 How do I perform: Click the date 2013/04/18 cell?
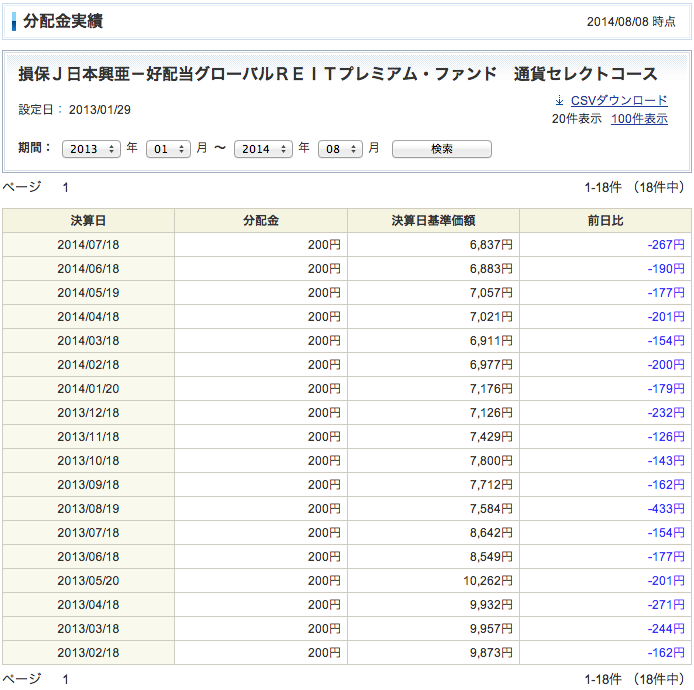click(x=88, y=605)
